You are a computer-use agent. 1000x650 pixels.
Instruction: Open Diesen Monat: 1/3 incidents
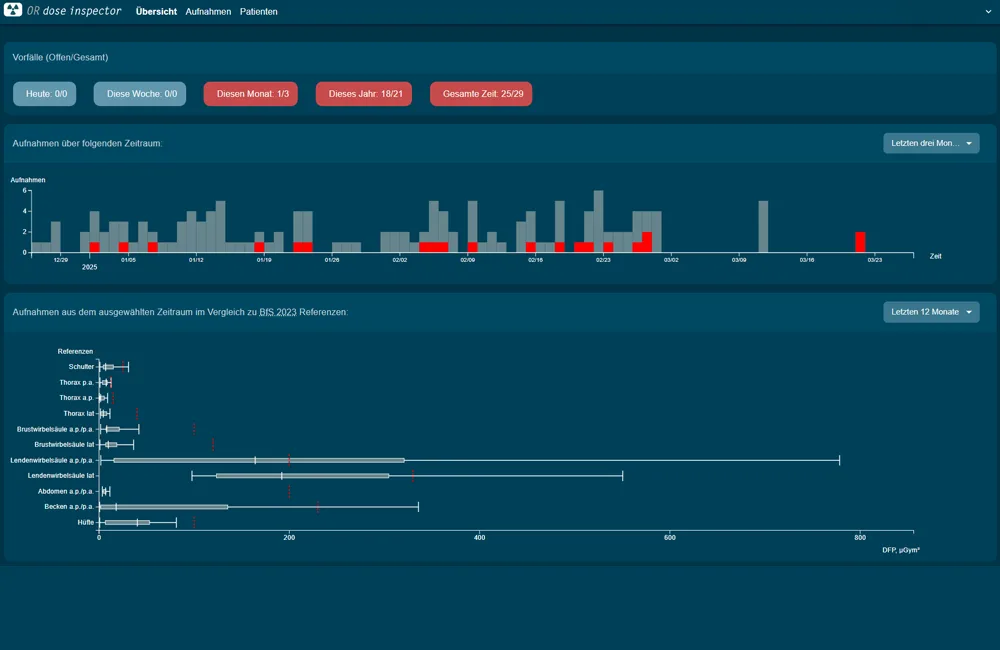point(252,94)
